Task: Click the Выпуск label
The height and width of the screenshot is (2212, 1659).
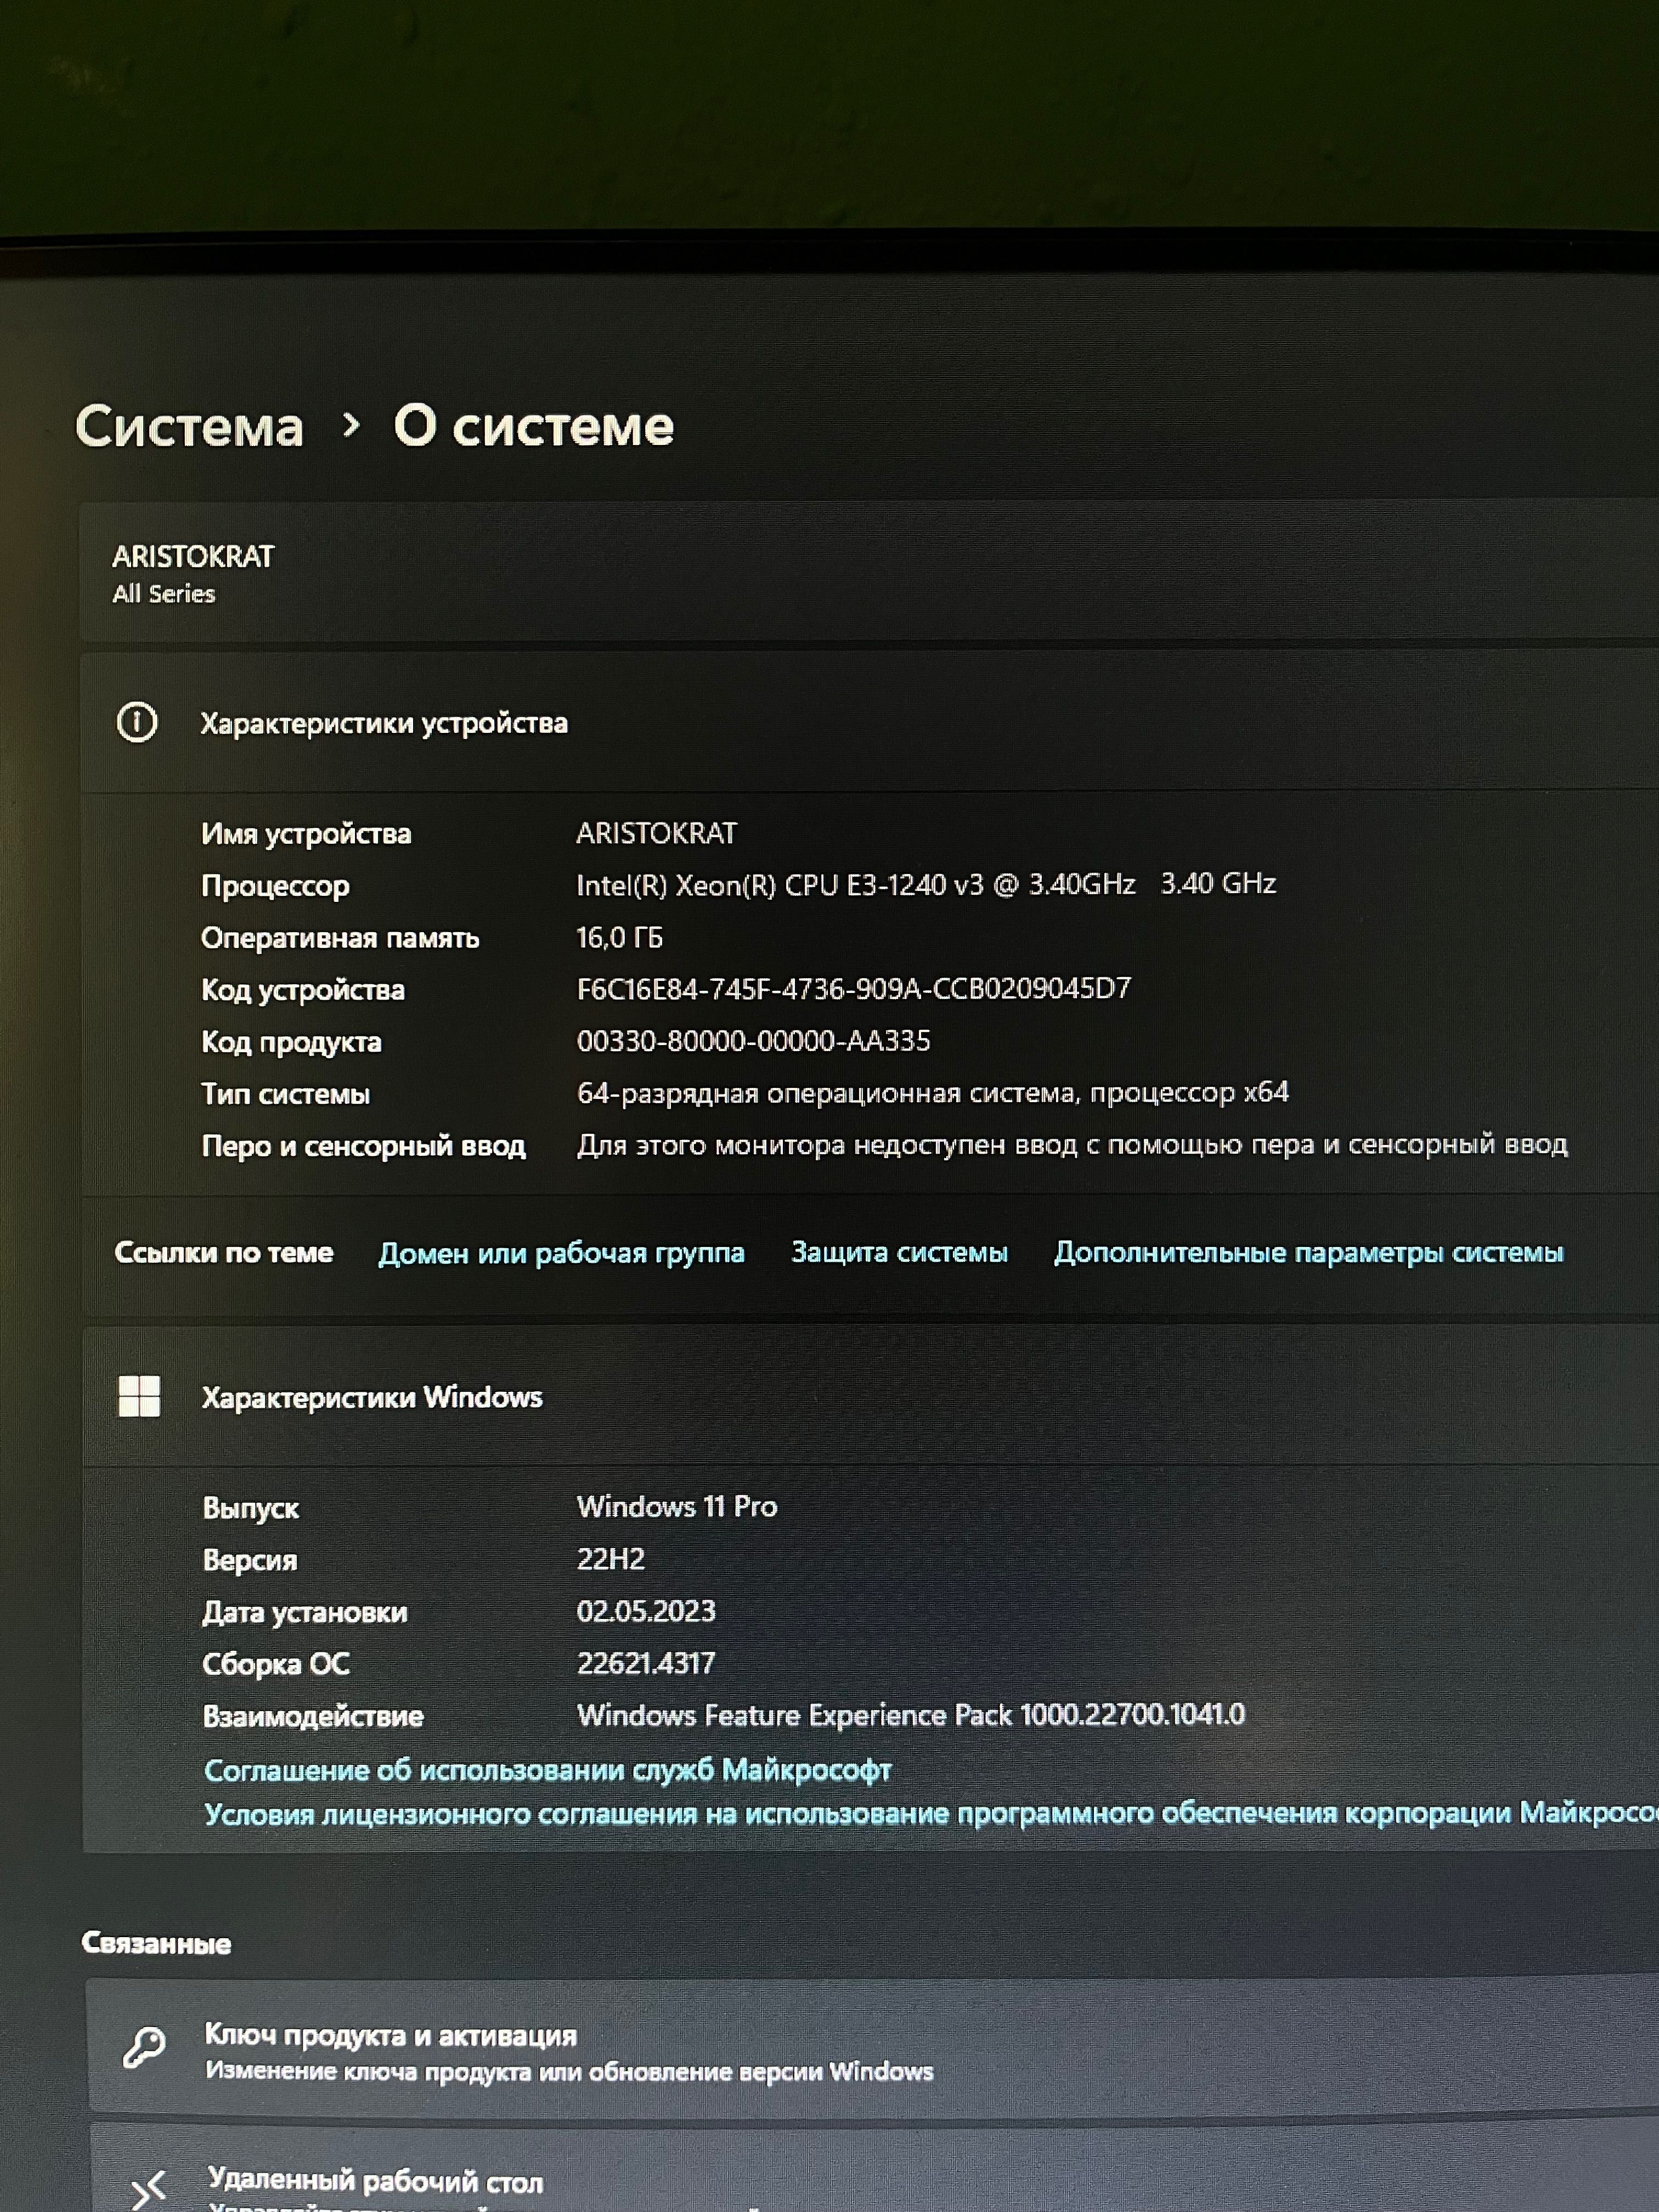Action: 250,1508
